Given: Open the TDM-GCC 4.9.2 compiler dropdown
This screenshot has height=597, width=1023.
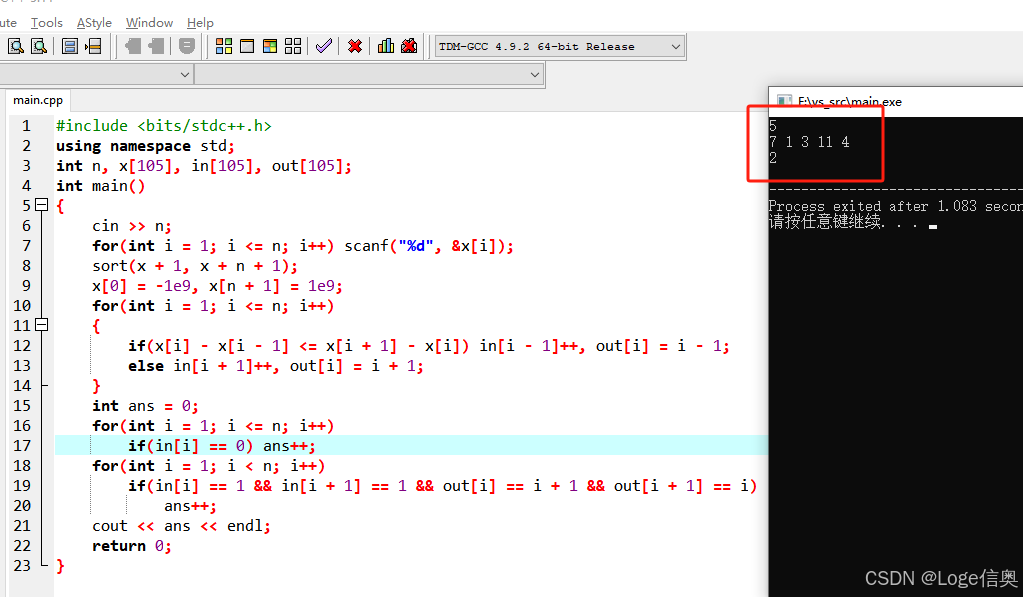Looking at the screenshot, I should tap(560, 47).
